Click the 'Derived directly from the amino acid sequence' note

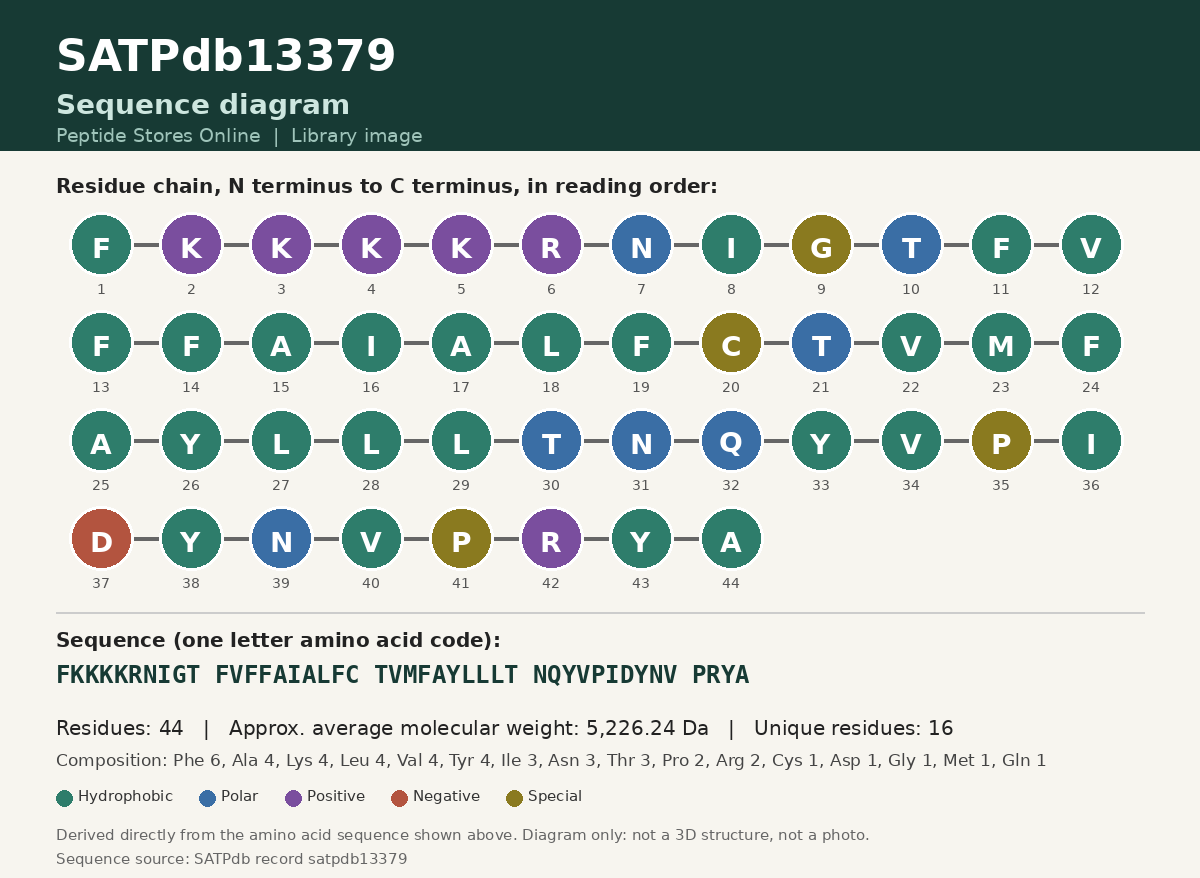tap(463, 835)
